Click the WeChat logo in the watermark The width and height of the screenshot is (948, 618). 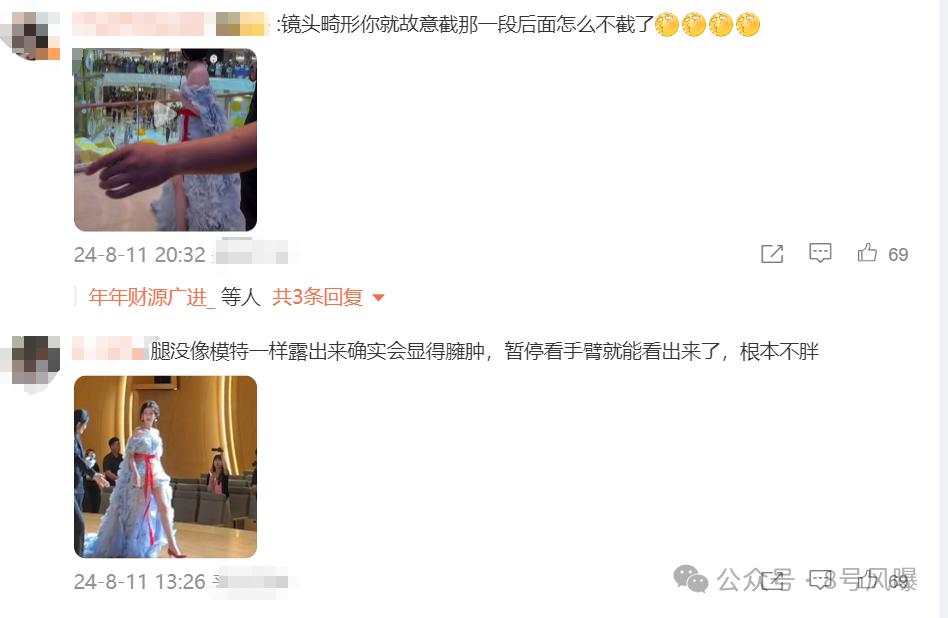691,579
